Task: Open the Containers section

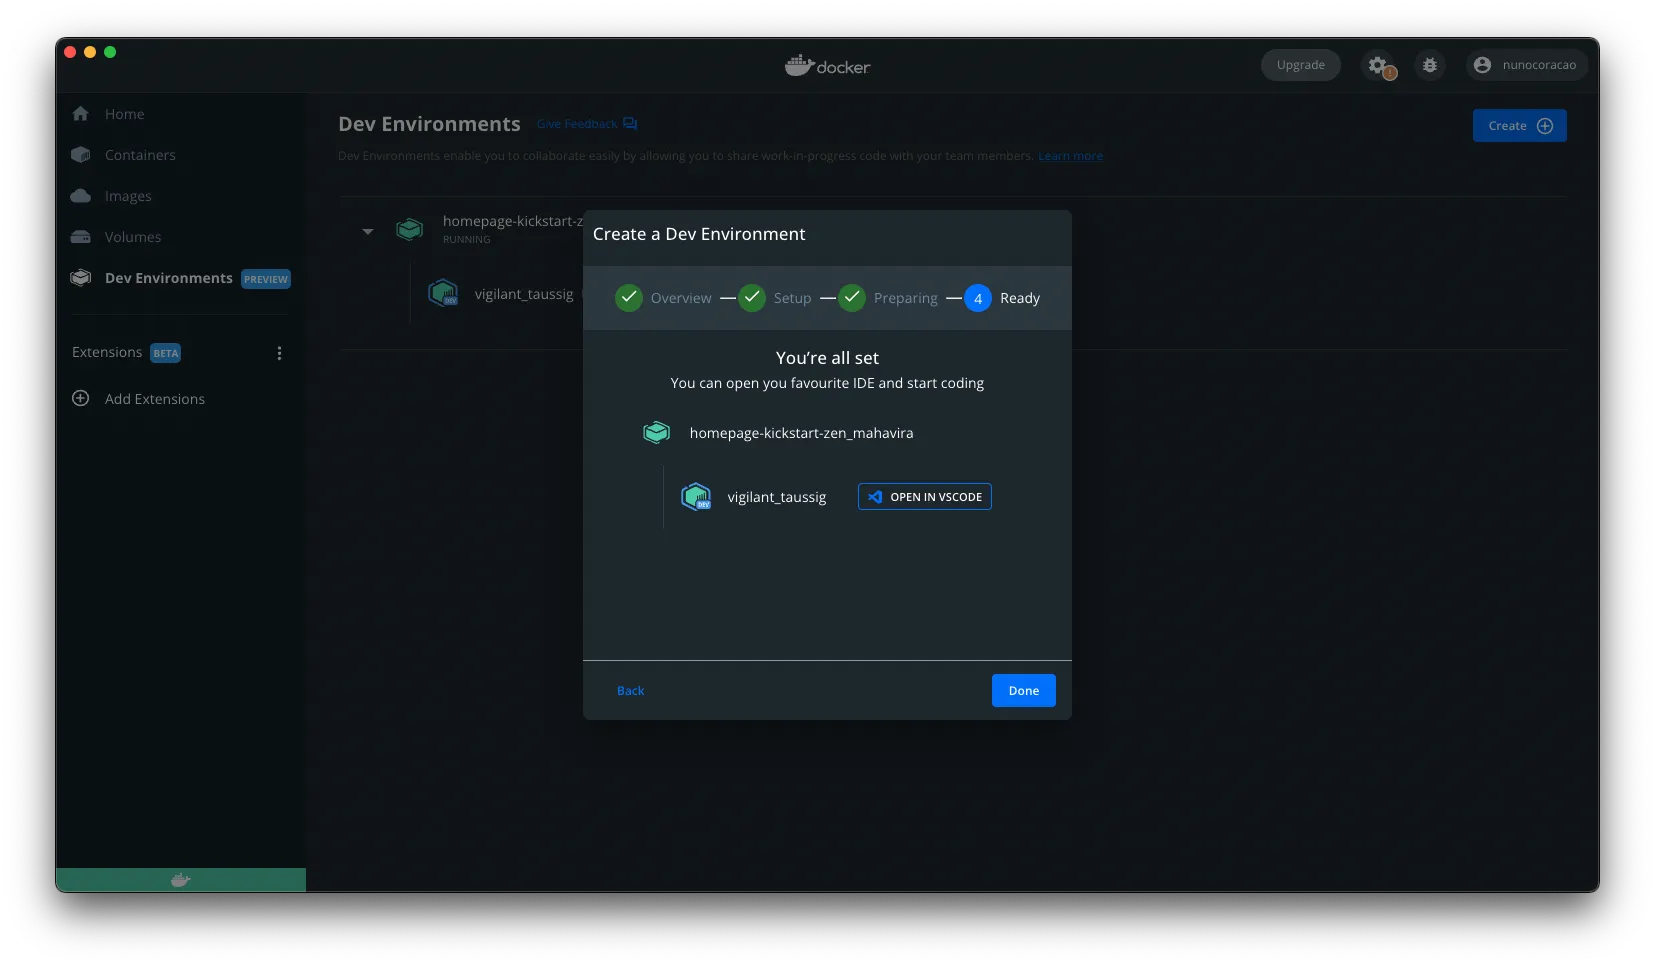Action: click(139, 155)
